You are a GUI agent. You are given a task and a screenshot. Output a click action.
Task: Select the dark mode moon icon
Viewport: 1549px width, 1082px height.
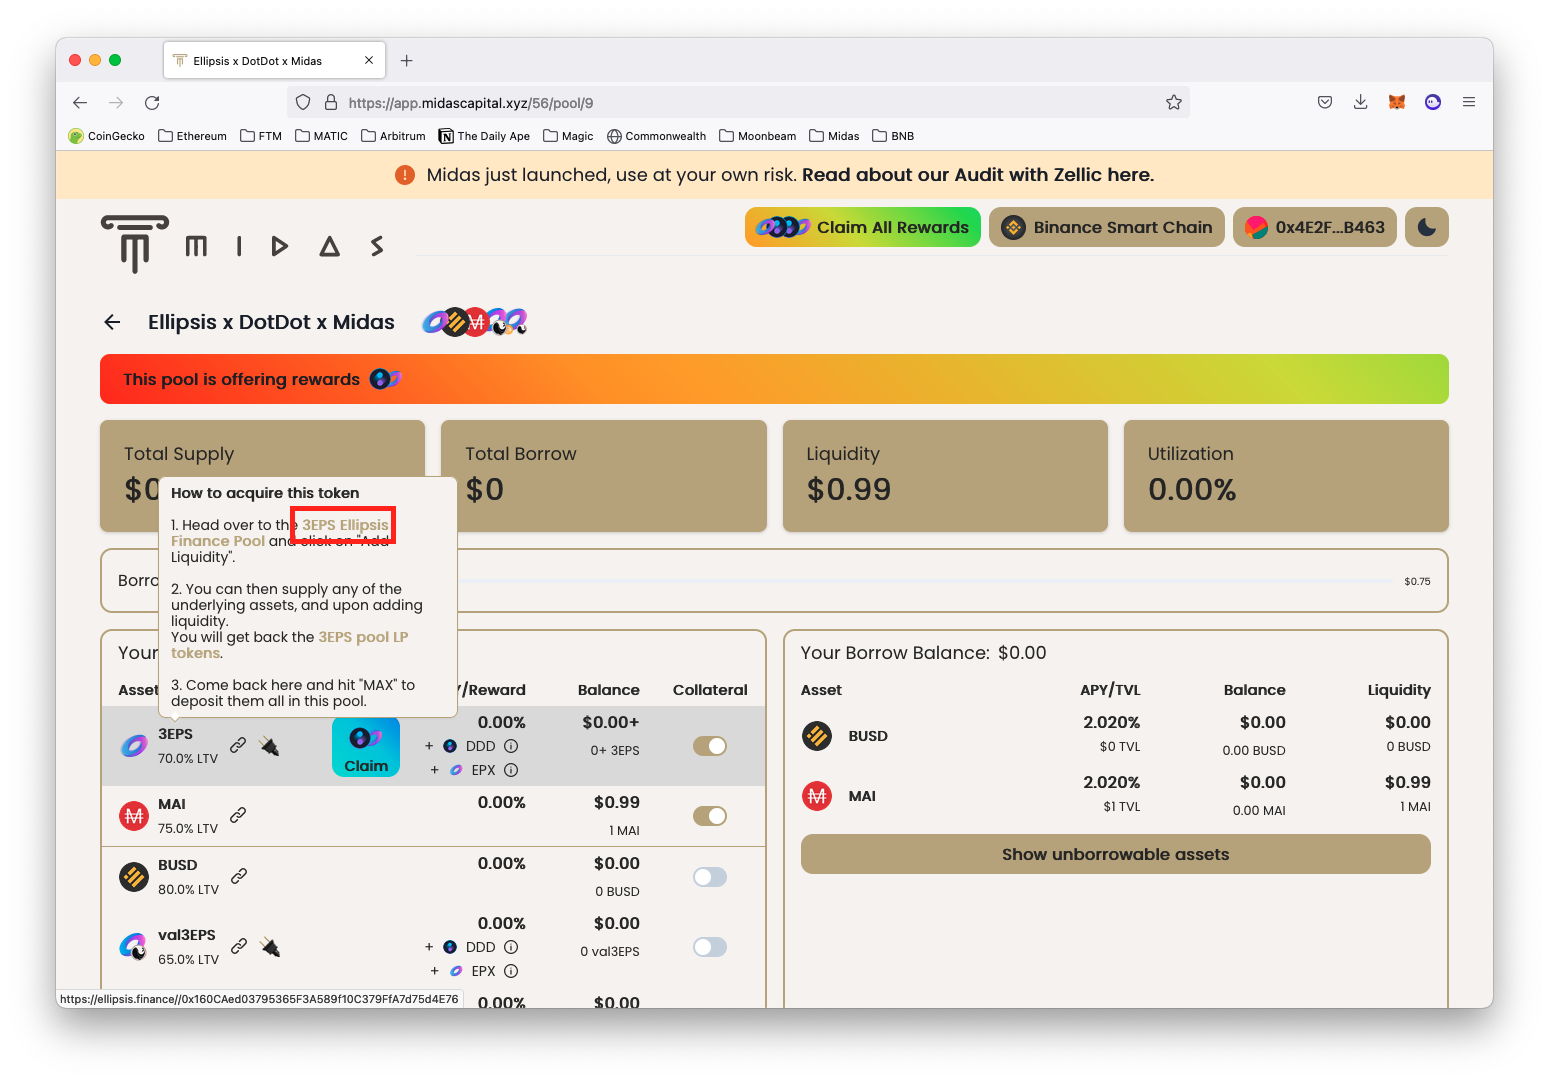pyautogui.click(x=1426, y=227)
